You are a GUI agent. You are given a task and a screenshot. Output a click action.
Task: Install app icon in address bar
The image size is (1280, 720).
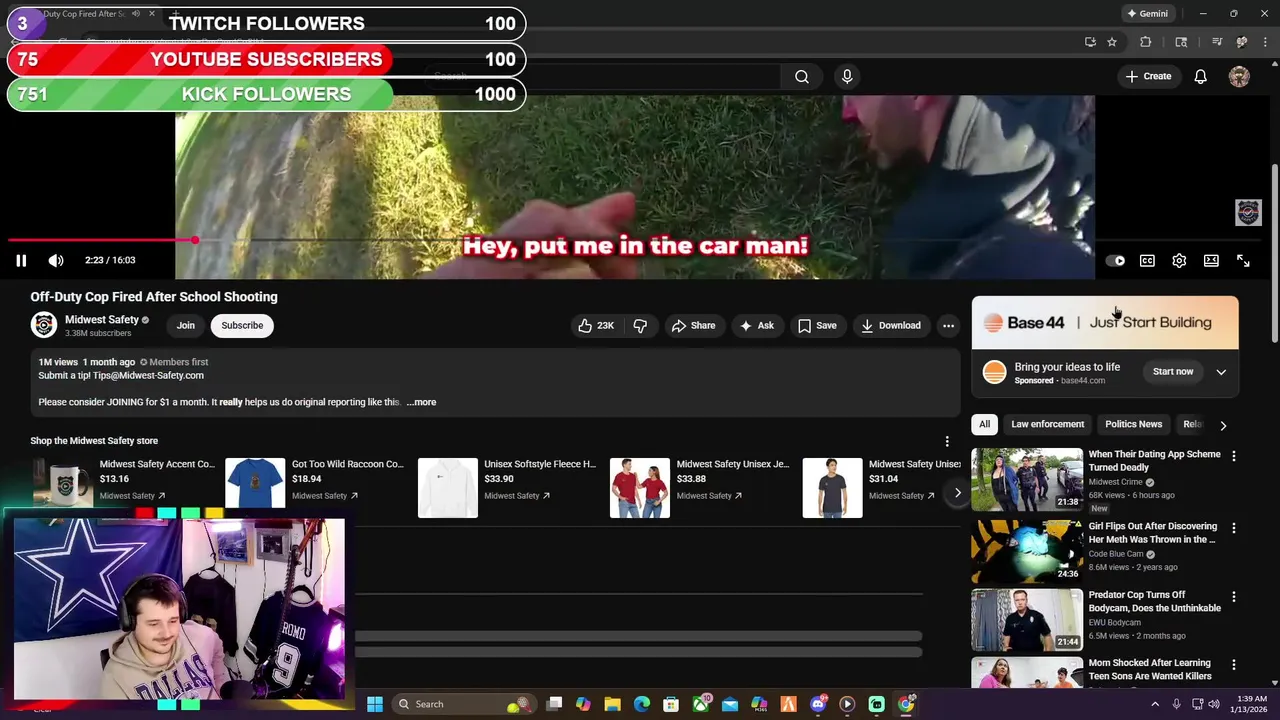point(1090,42)
